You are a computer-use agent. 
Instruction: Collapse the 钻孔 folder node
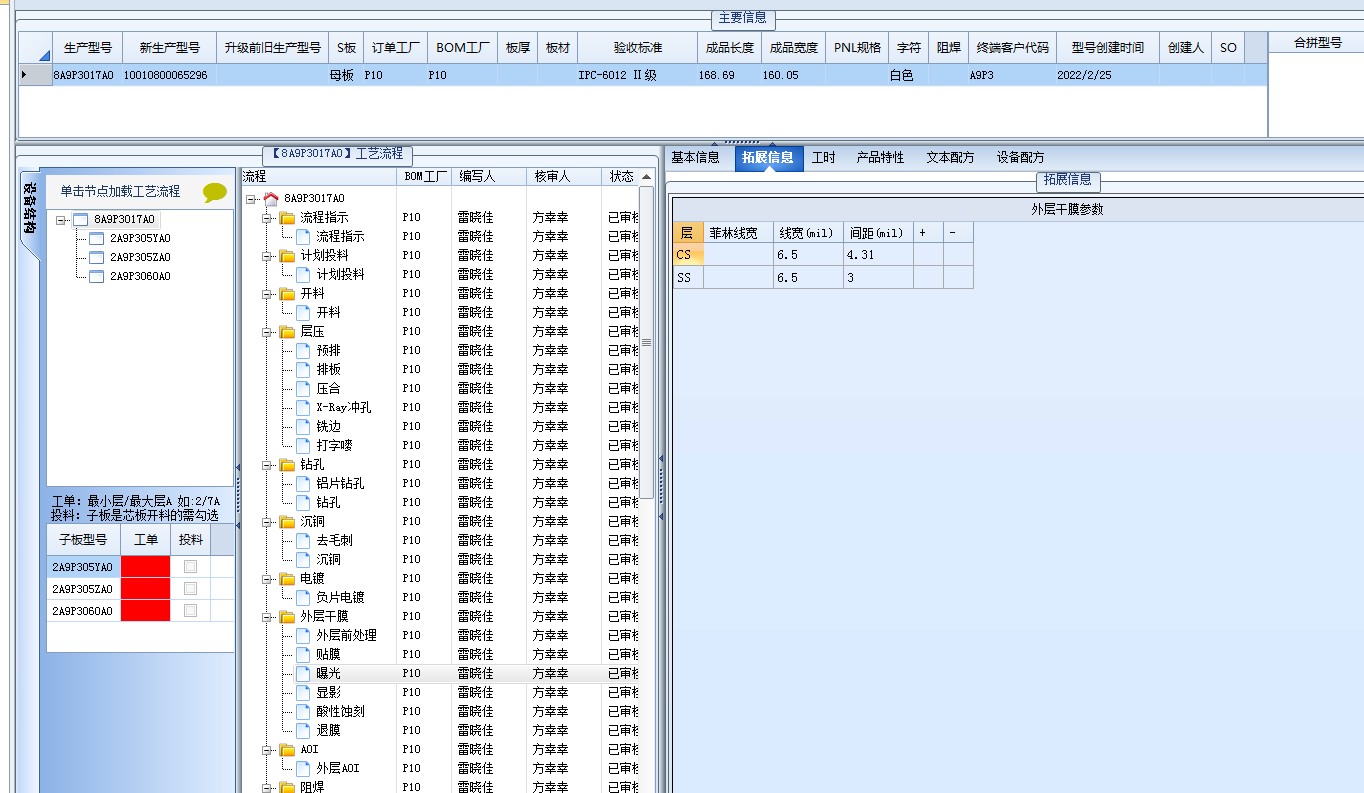point(268,465)
